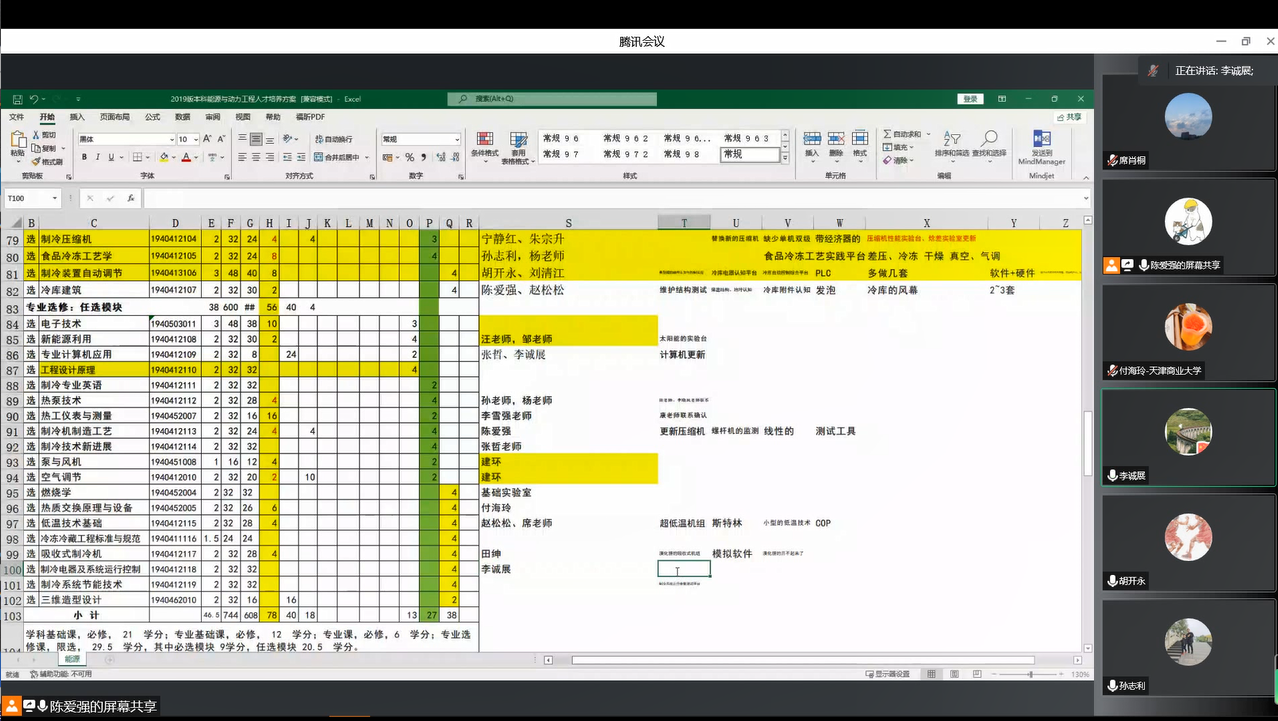The height and width of the screenshot is (721, 1278).
Task: Open the font name dropdown (黑体)
Action: click(x=170, y=139)
